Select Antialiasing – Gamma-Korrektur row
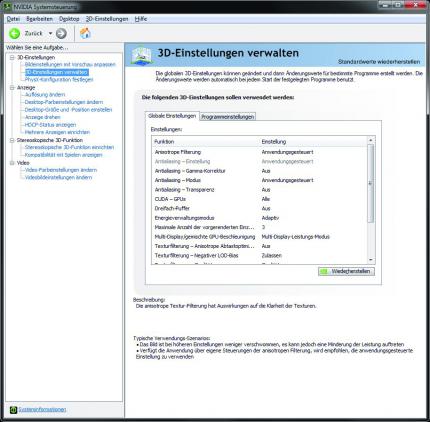This screenshot has height=422, width=430. pos(259,171)
